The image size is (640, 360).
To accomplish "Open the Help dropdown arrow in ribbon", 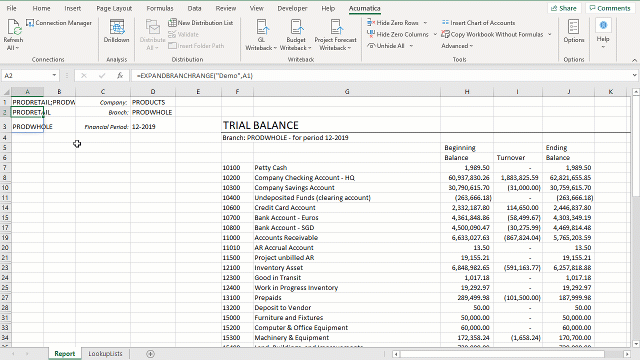I will [603, 47].
